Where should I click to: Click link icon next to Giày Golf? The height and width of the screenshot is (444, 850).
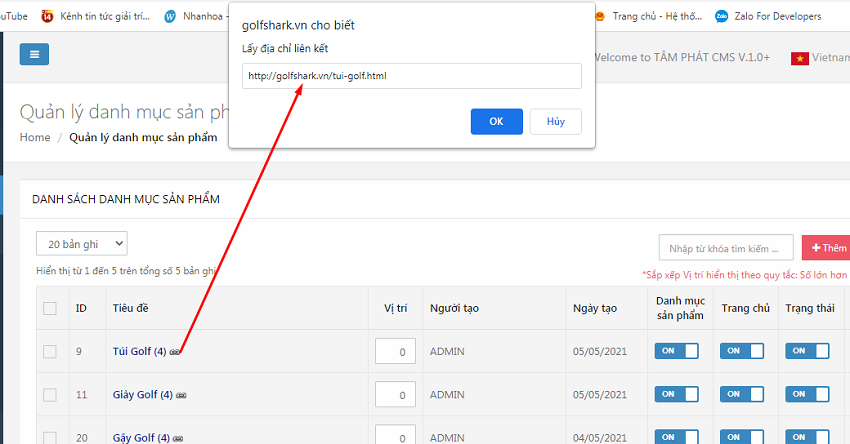click(x=181, y=395)
